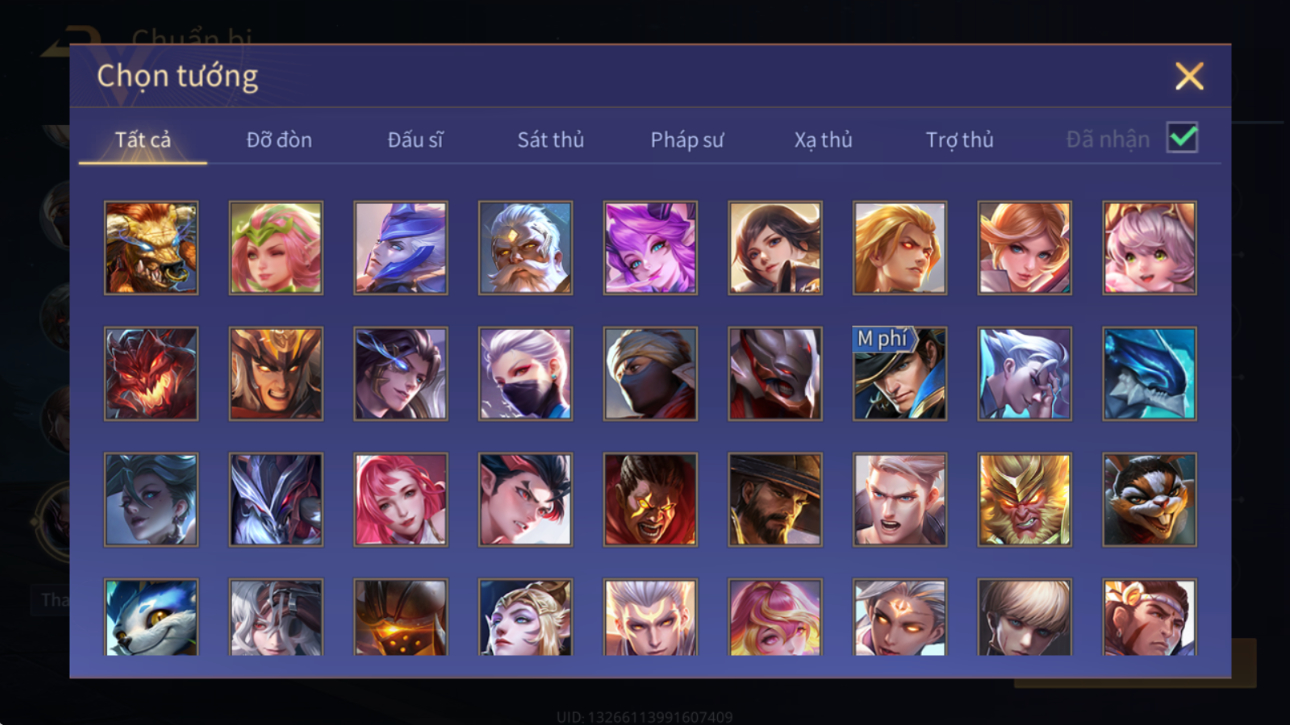This screenshot has height=725, width=1290.
Task: Select the orange lion beast hero portrait
Action: click(151, 248)
